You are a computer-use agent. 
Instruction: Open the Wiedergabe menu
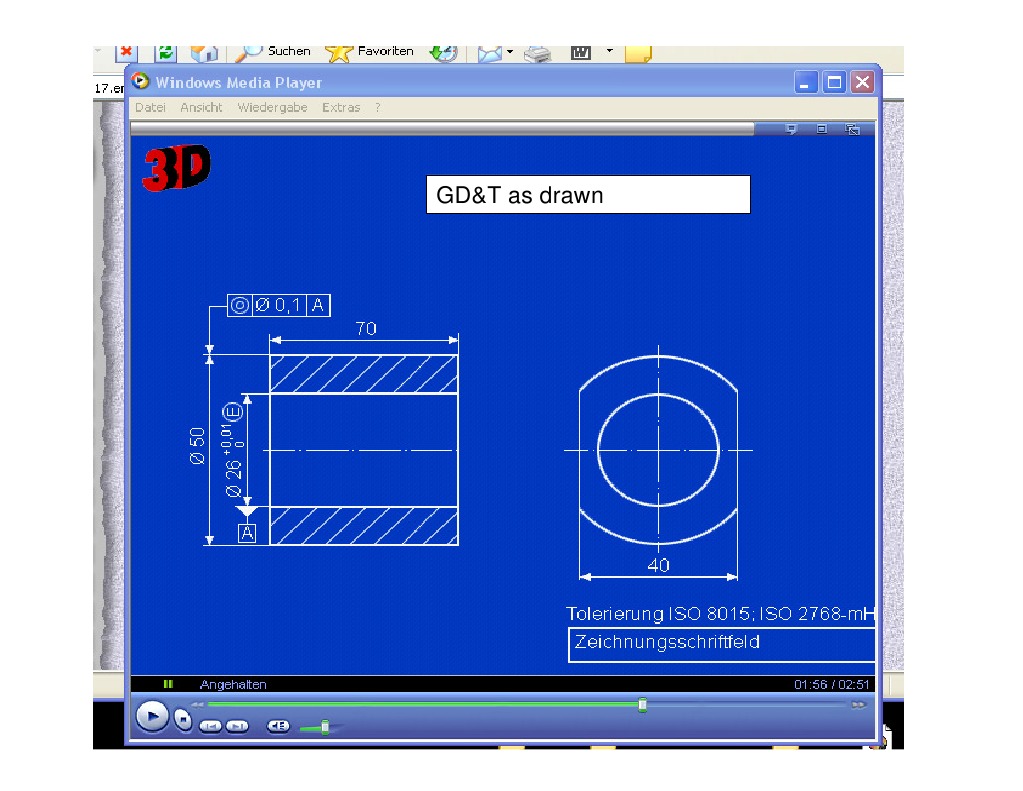(x=272, y=107)
